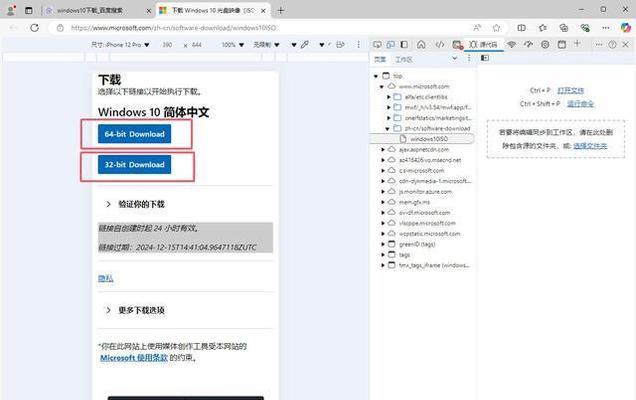Open device toolbar more options
Viewport: 636px width, 400px height.
(x=358, y=45)
